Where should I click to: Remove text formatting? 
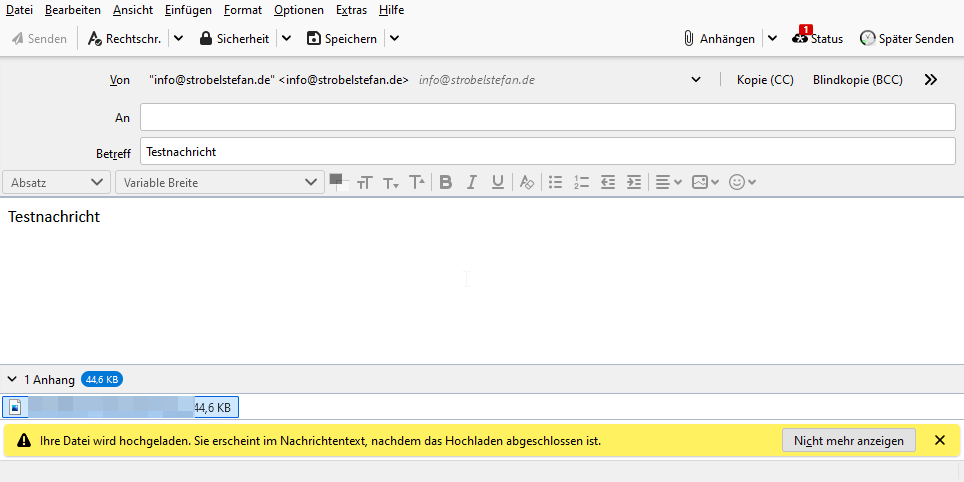[x=526, y=182]
